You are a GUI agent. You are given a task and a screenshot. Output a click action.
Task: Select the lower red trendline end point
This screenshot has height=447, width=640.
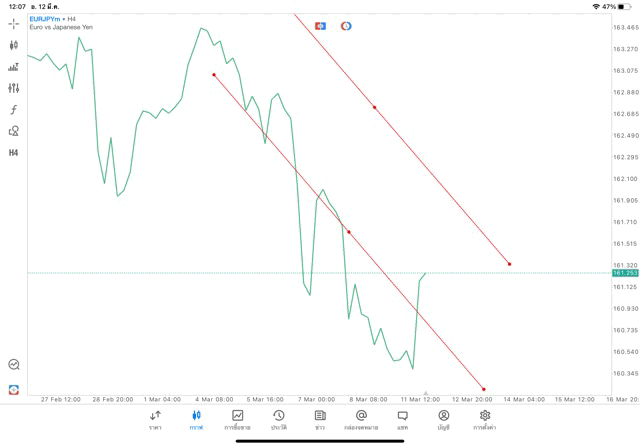click(x=483, y=389)
